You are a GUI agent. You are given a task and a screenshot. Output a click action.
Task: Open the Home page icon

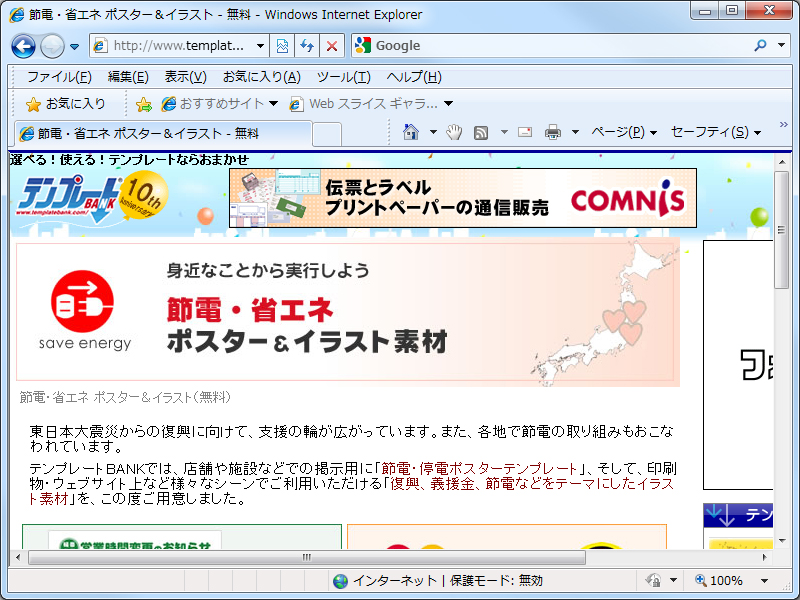(x=410, y=131)
